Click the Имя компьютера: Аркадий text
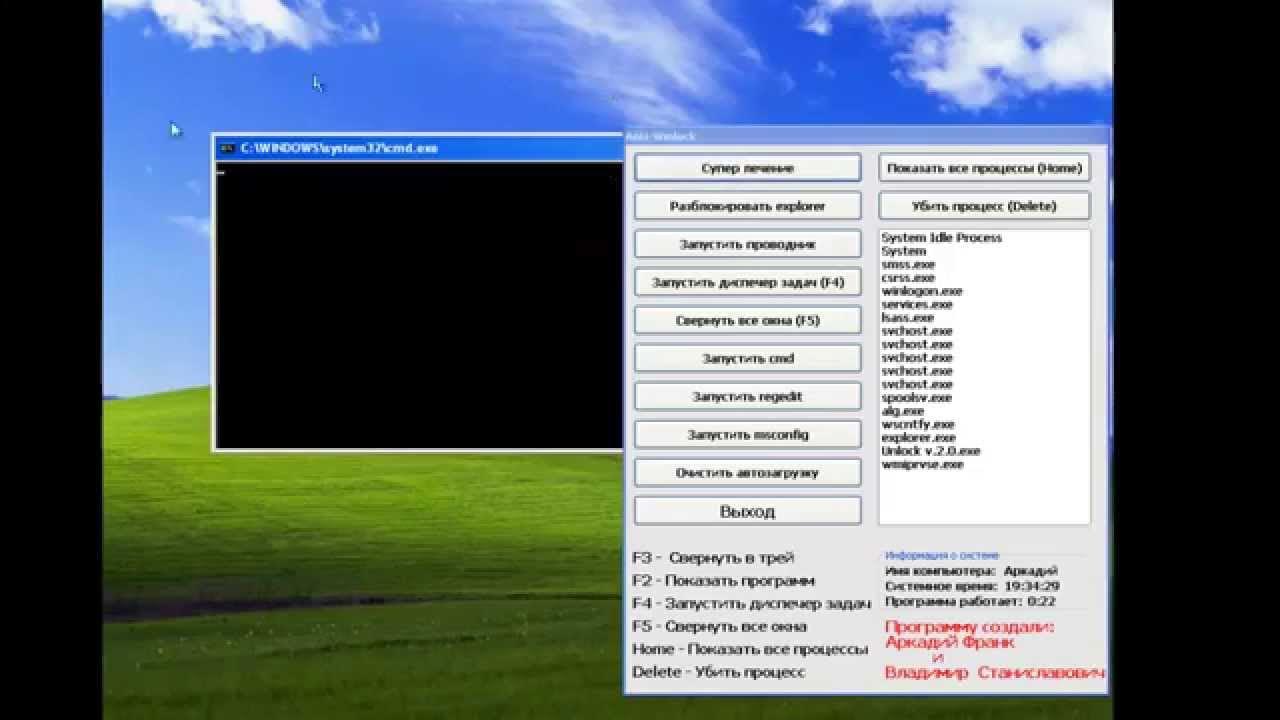 (x=971, y=570)
